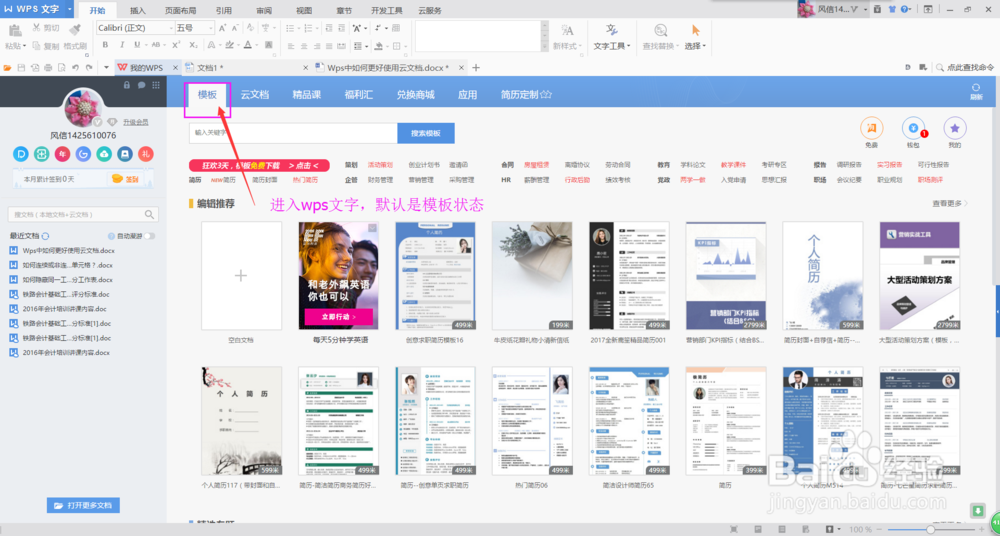The width and height of the screenshot is (1000, 536).
Task: Open the 页面布局 ribbon tab
Action: [180, 11]
